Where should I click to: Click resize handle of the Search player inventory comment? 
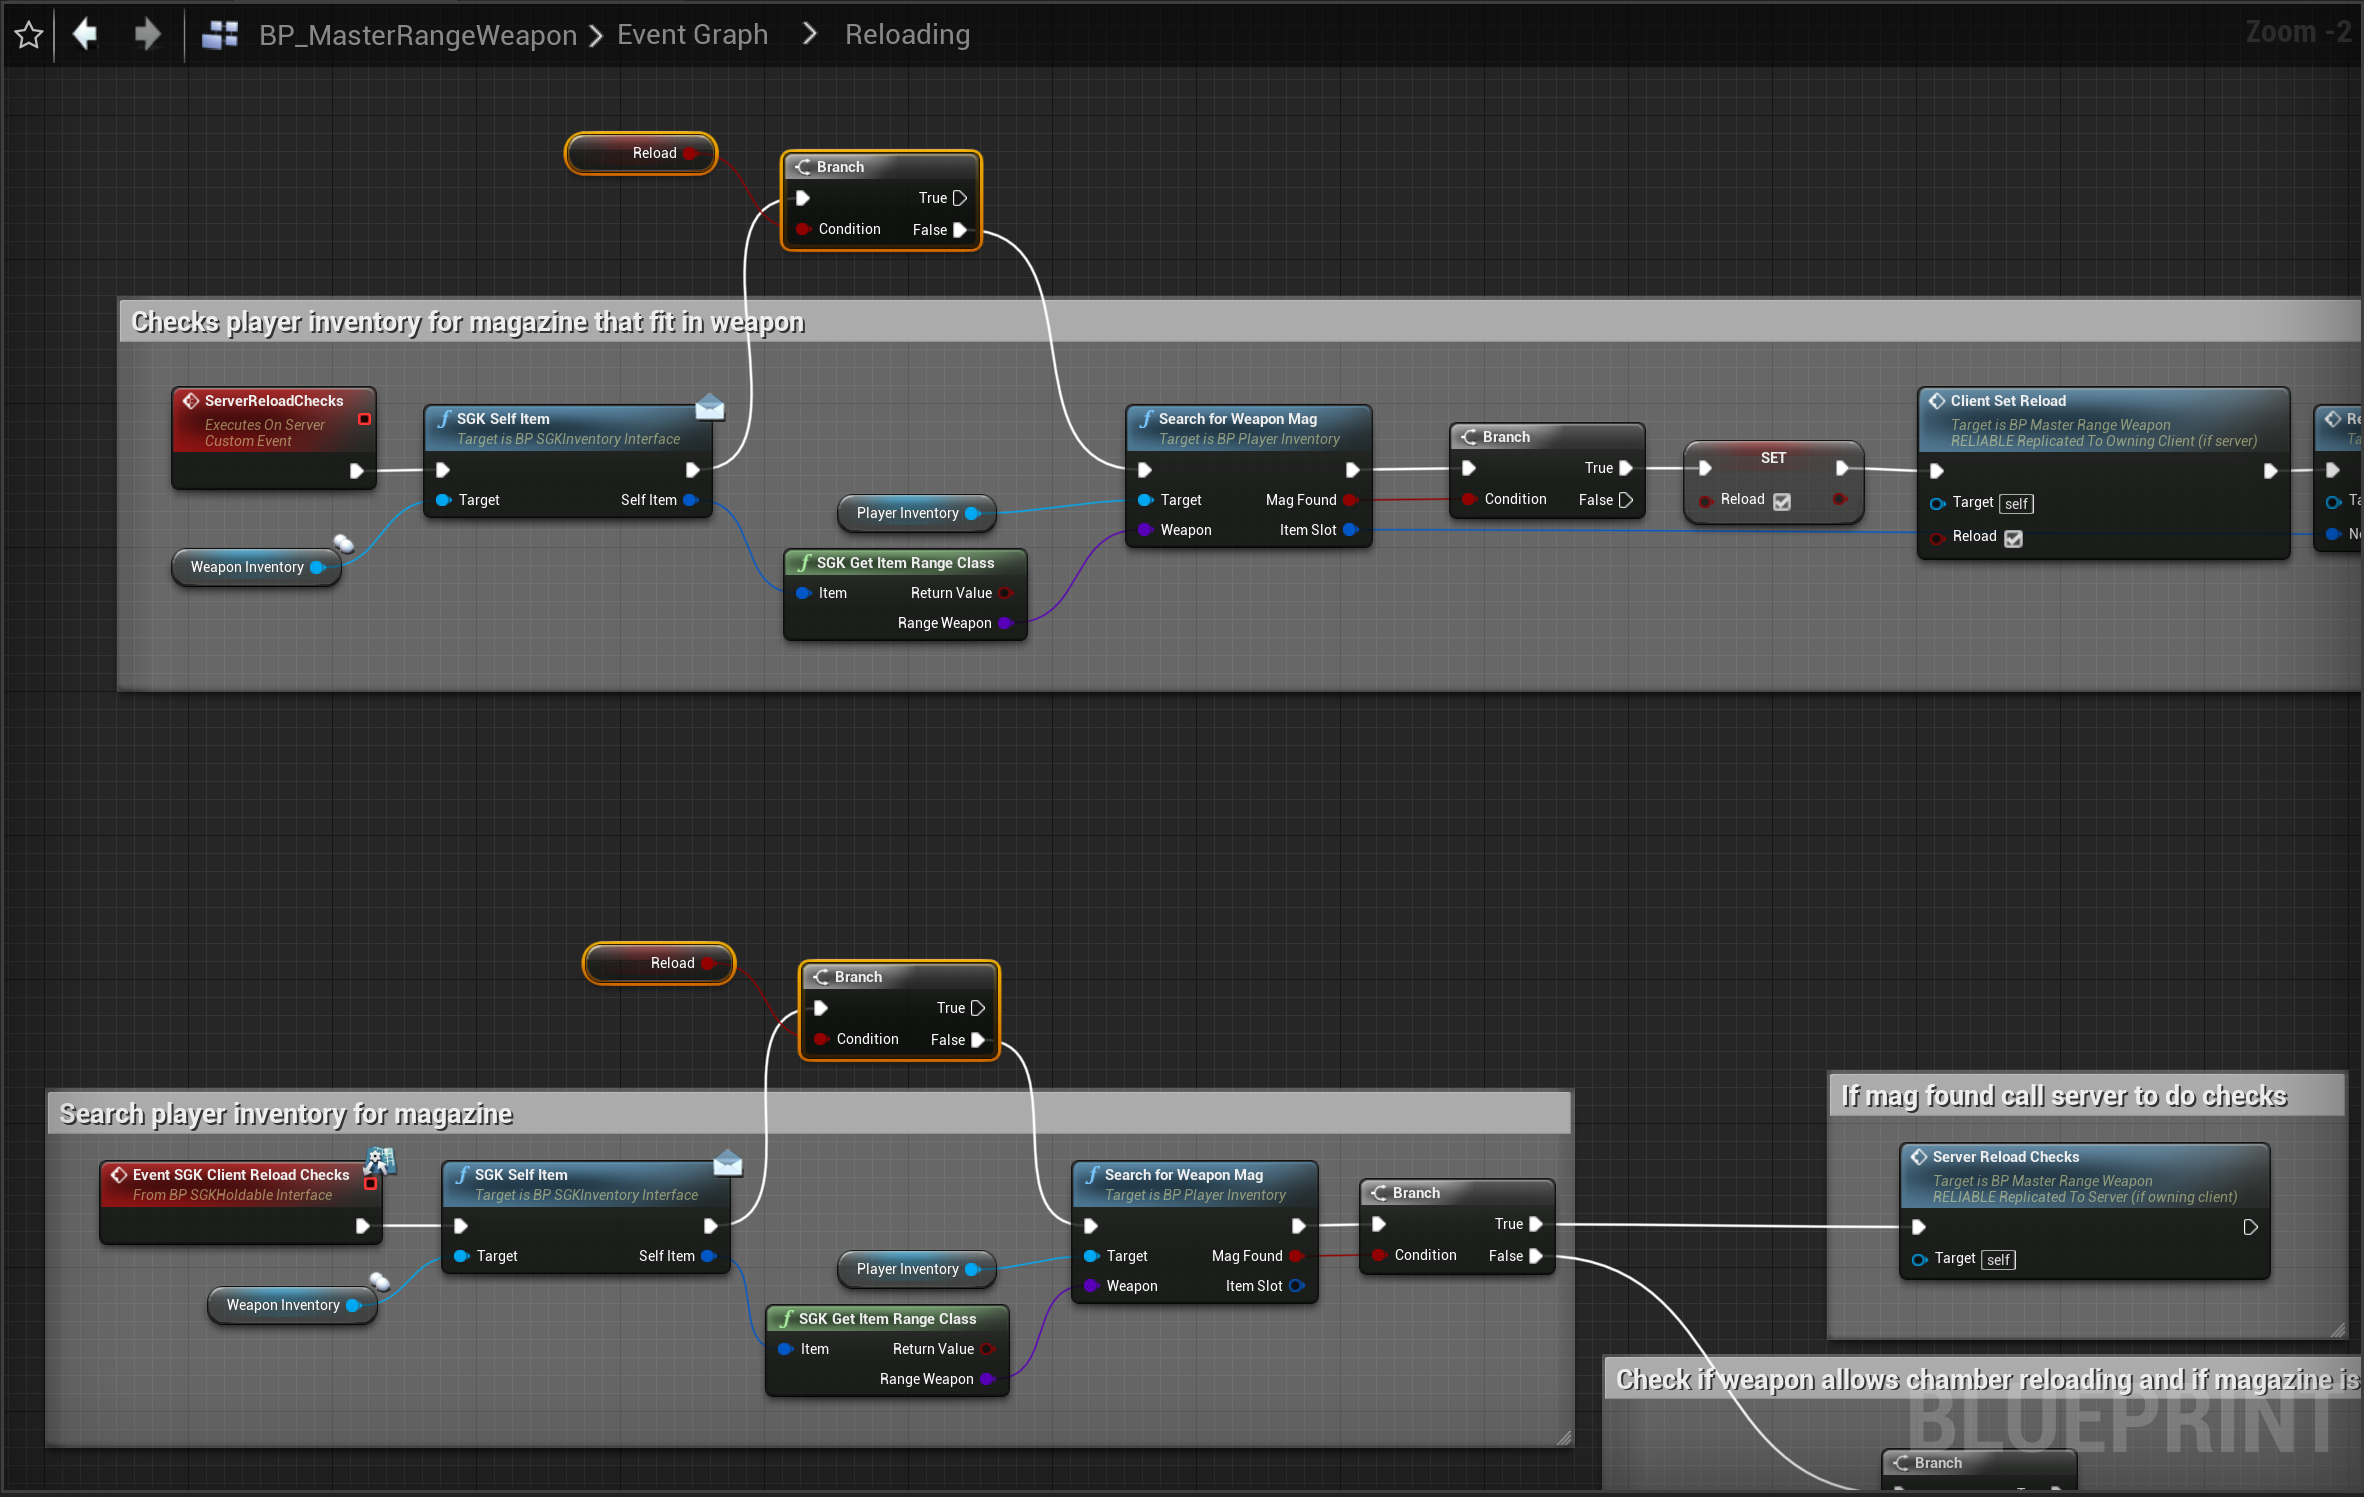tap(1563, 1437)
